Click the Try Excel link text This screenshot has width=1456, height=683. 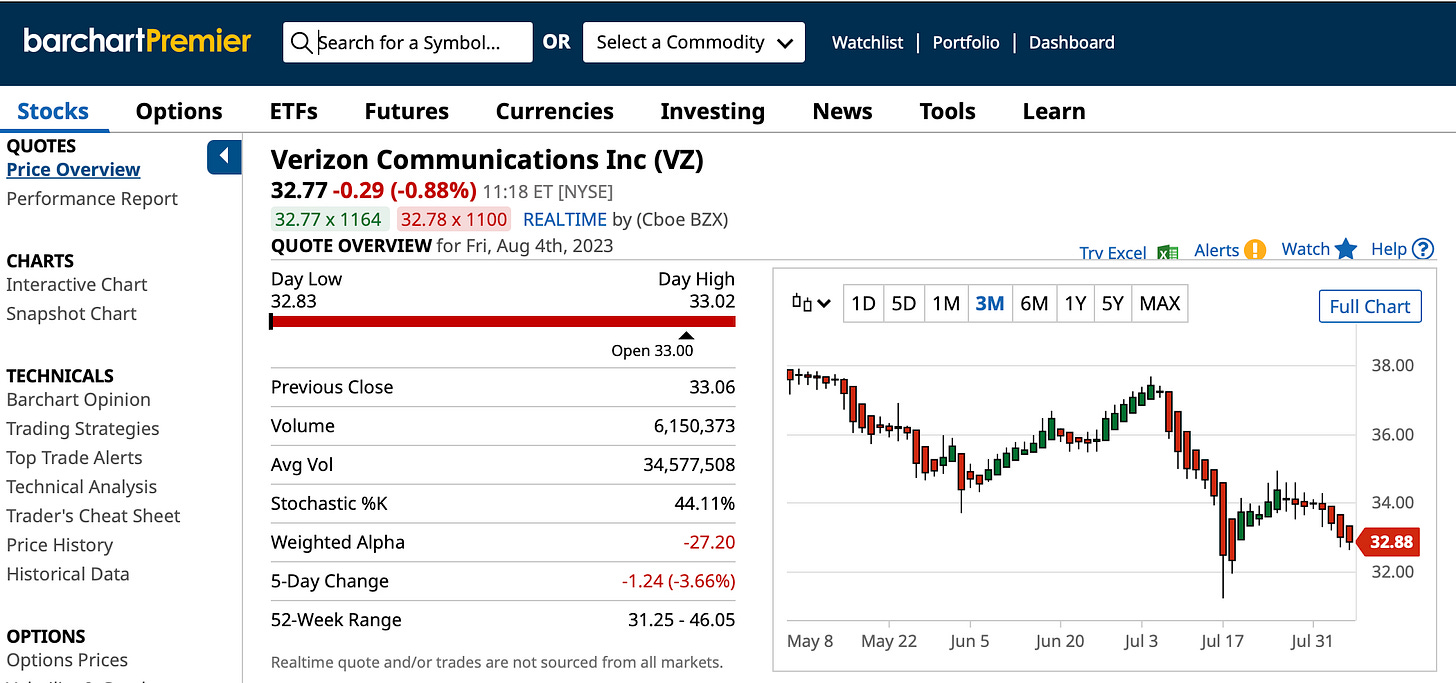coord(1113,253)
